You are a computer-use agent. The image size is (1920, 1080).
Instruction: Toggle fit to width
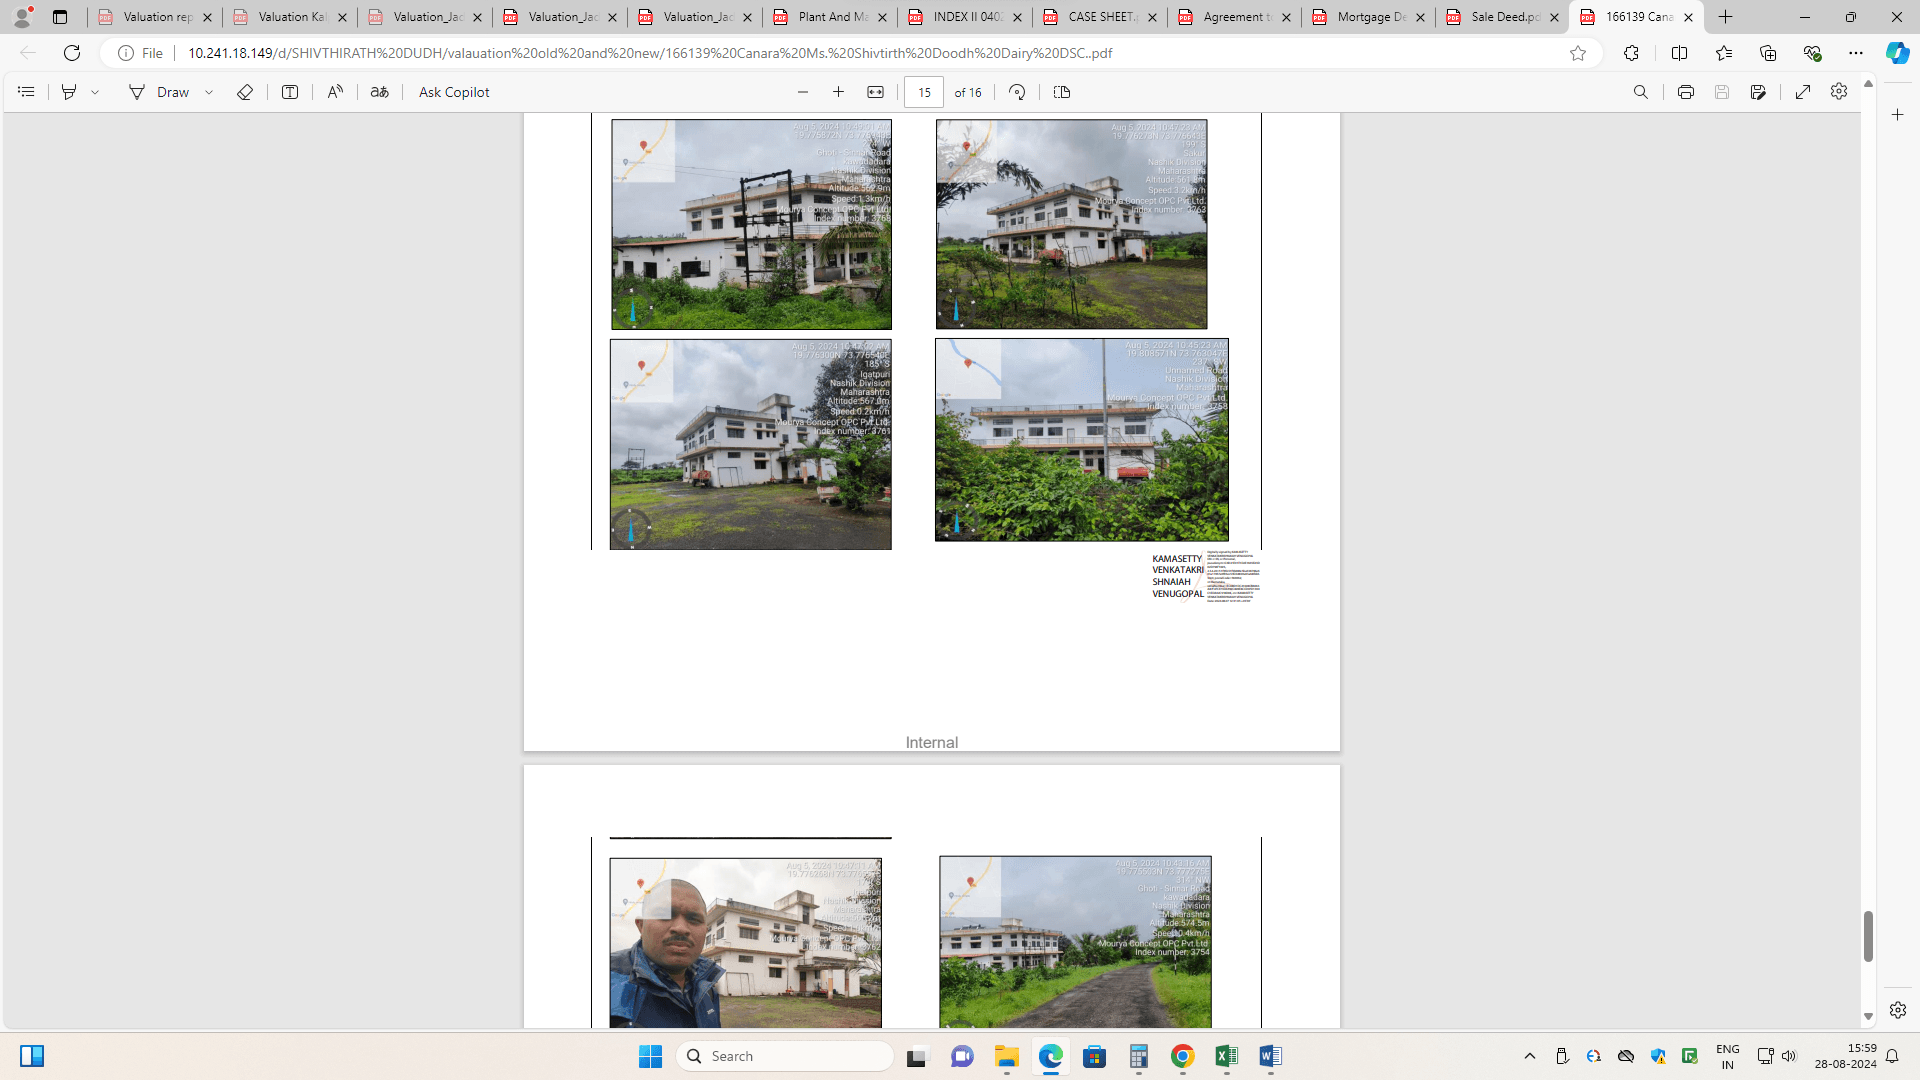click(x=876, y=92)
